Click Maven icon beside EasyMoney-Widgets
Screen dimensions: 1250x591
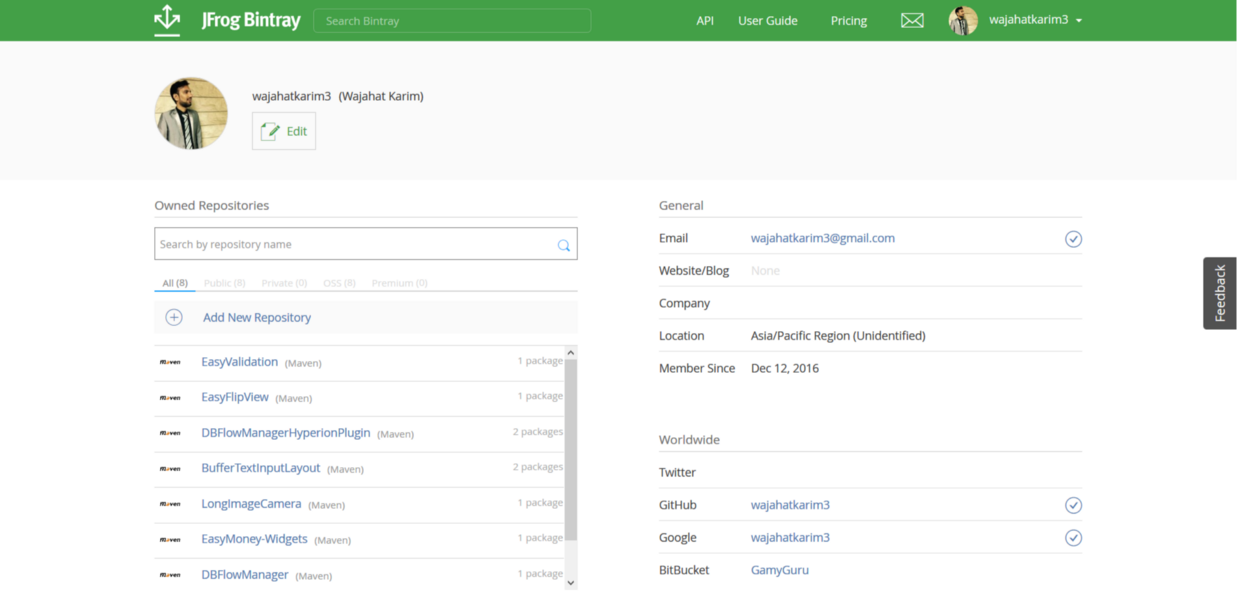click(x=171, y=540)
